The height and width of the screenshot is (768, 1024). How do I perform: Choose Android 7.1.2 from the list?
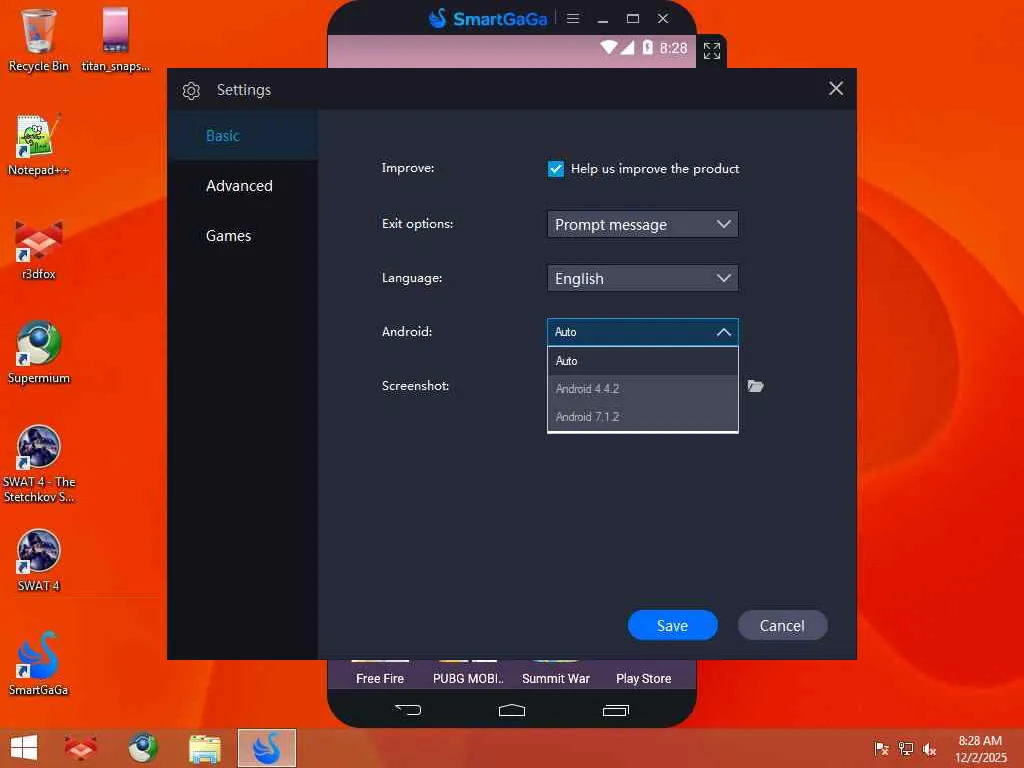pos(643,417)
